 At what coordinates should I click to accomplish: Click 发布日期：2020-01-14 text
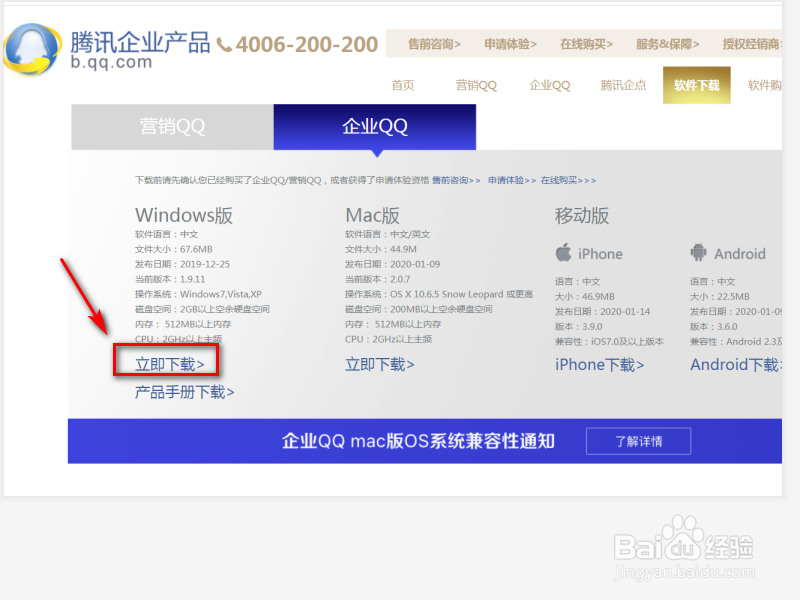603,311
